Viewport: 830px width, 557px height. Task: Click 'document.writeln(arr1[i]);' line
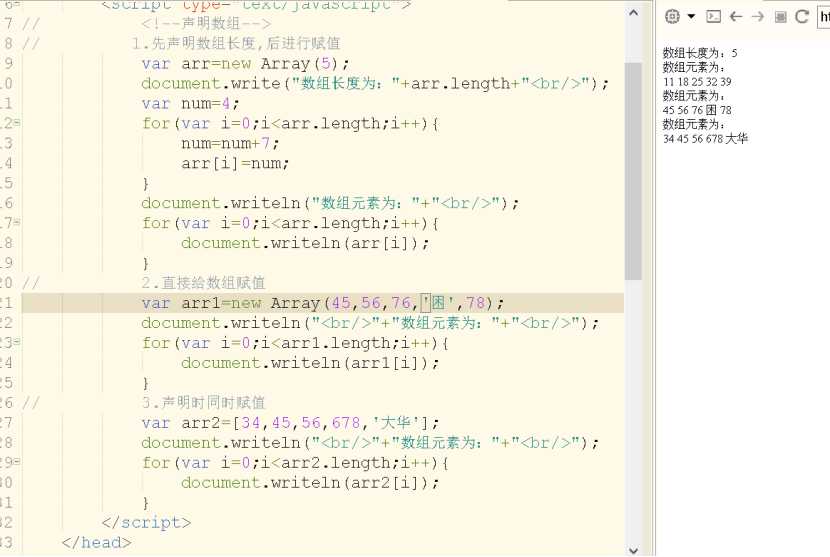pyautogui.click(x=310, y=363)
